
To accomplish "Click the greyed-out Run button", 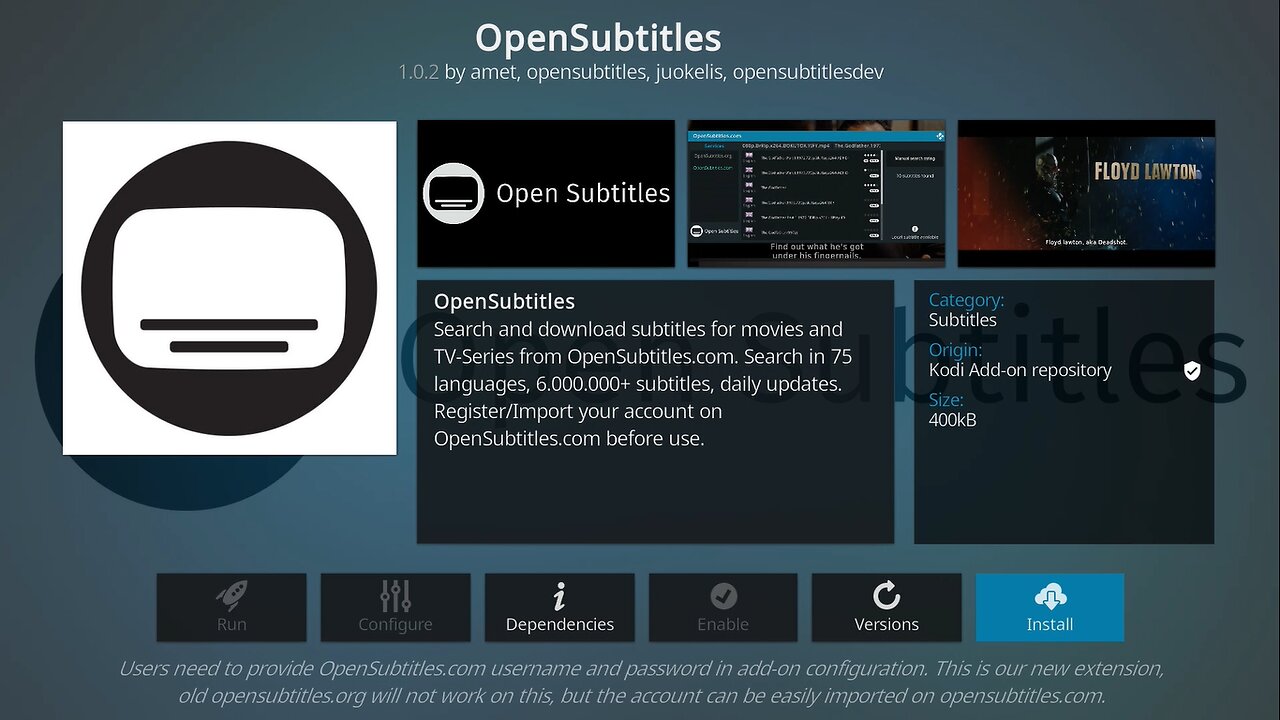I will tap(231, 607).
